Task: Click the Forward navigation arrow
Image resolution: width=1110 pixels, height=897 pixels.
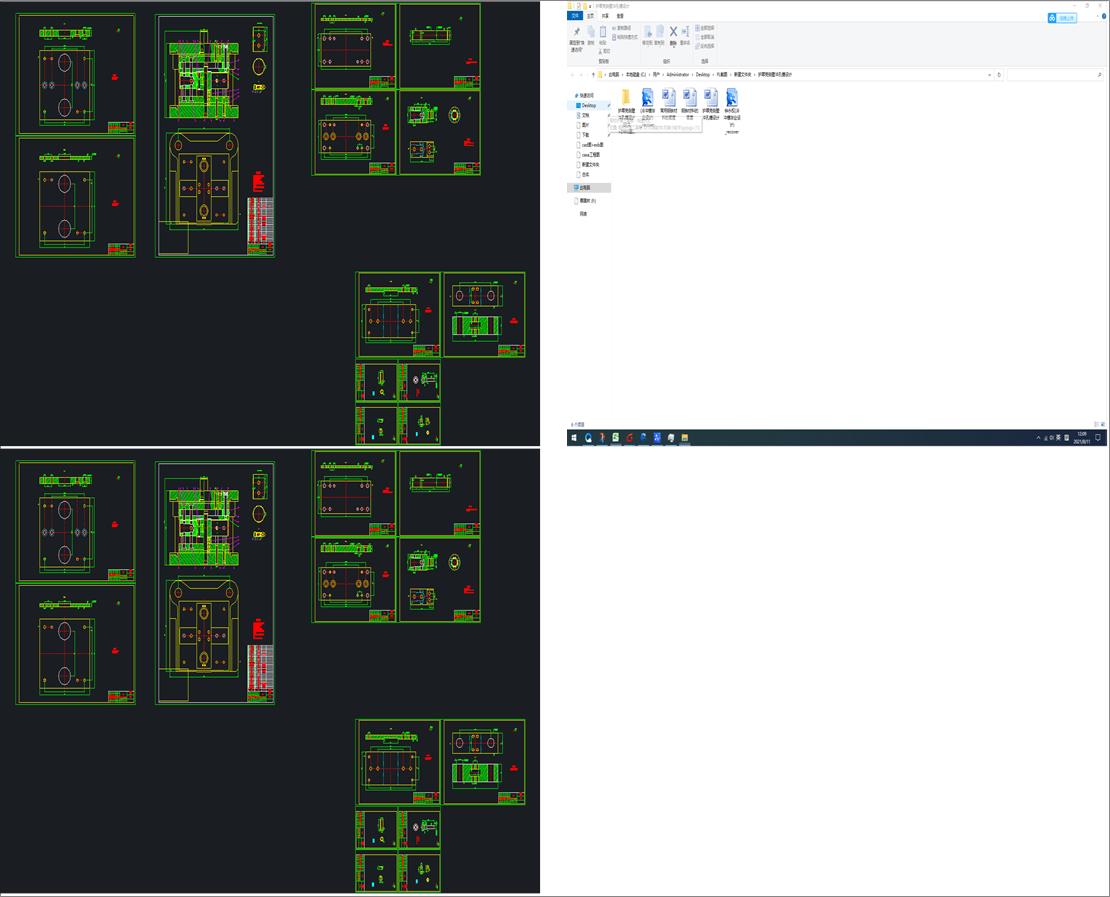Action: pyautogui.click(x=581, y=74)
